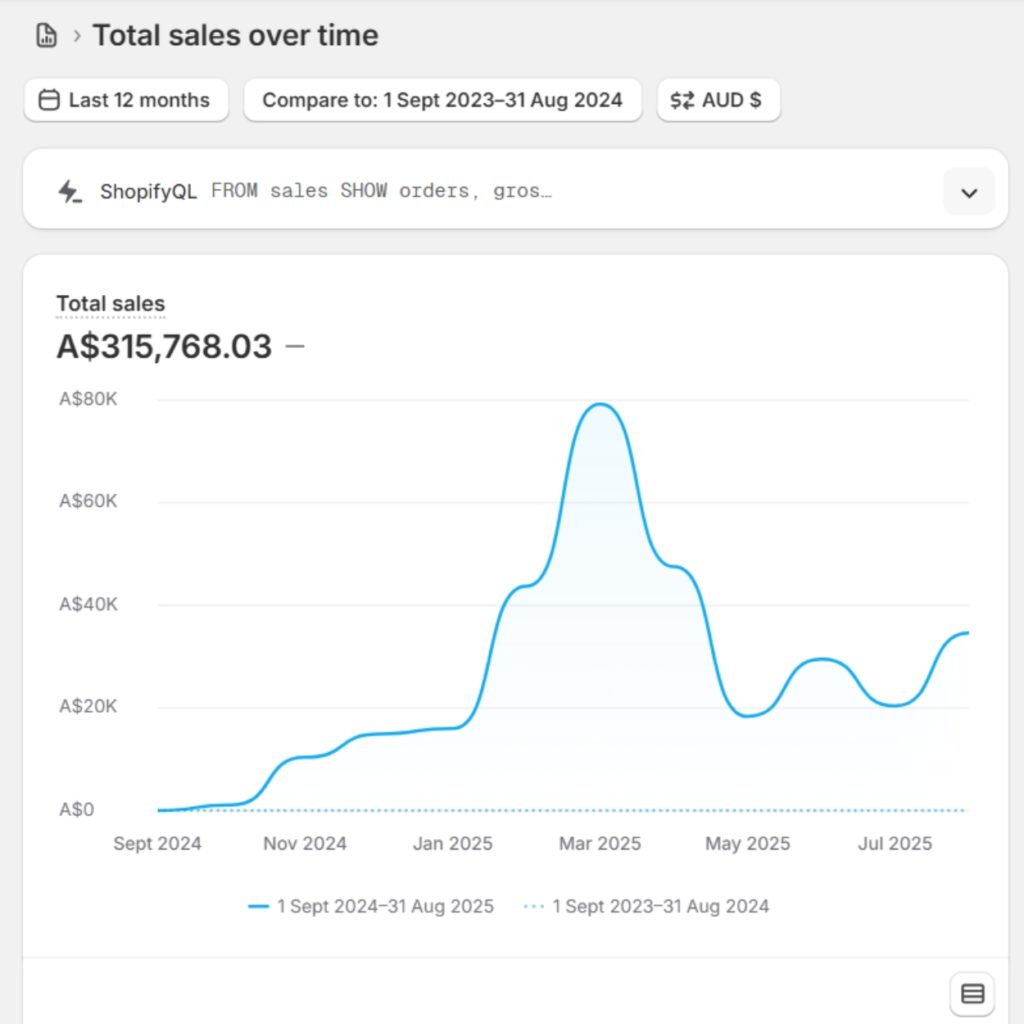The width and height of the screenshot is (1024, 1024).
Task: Open the Last 12 months date picker
Action: pyautogui.click(x=126, y=100)
